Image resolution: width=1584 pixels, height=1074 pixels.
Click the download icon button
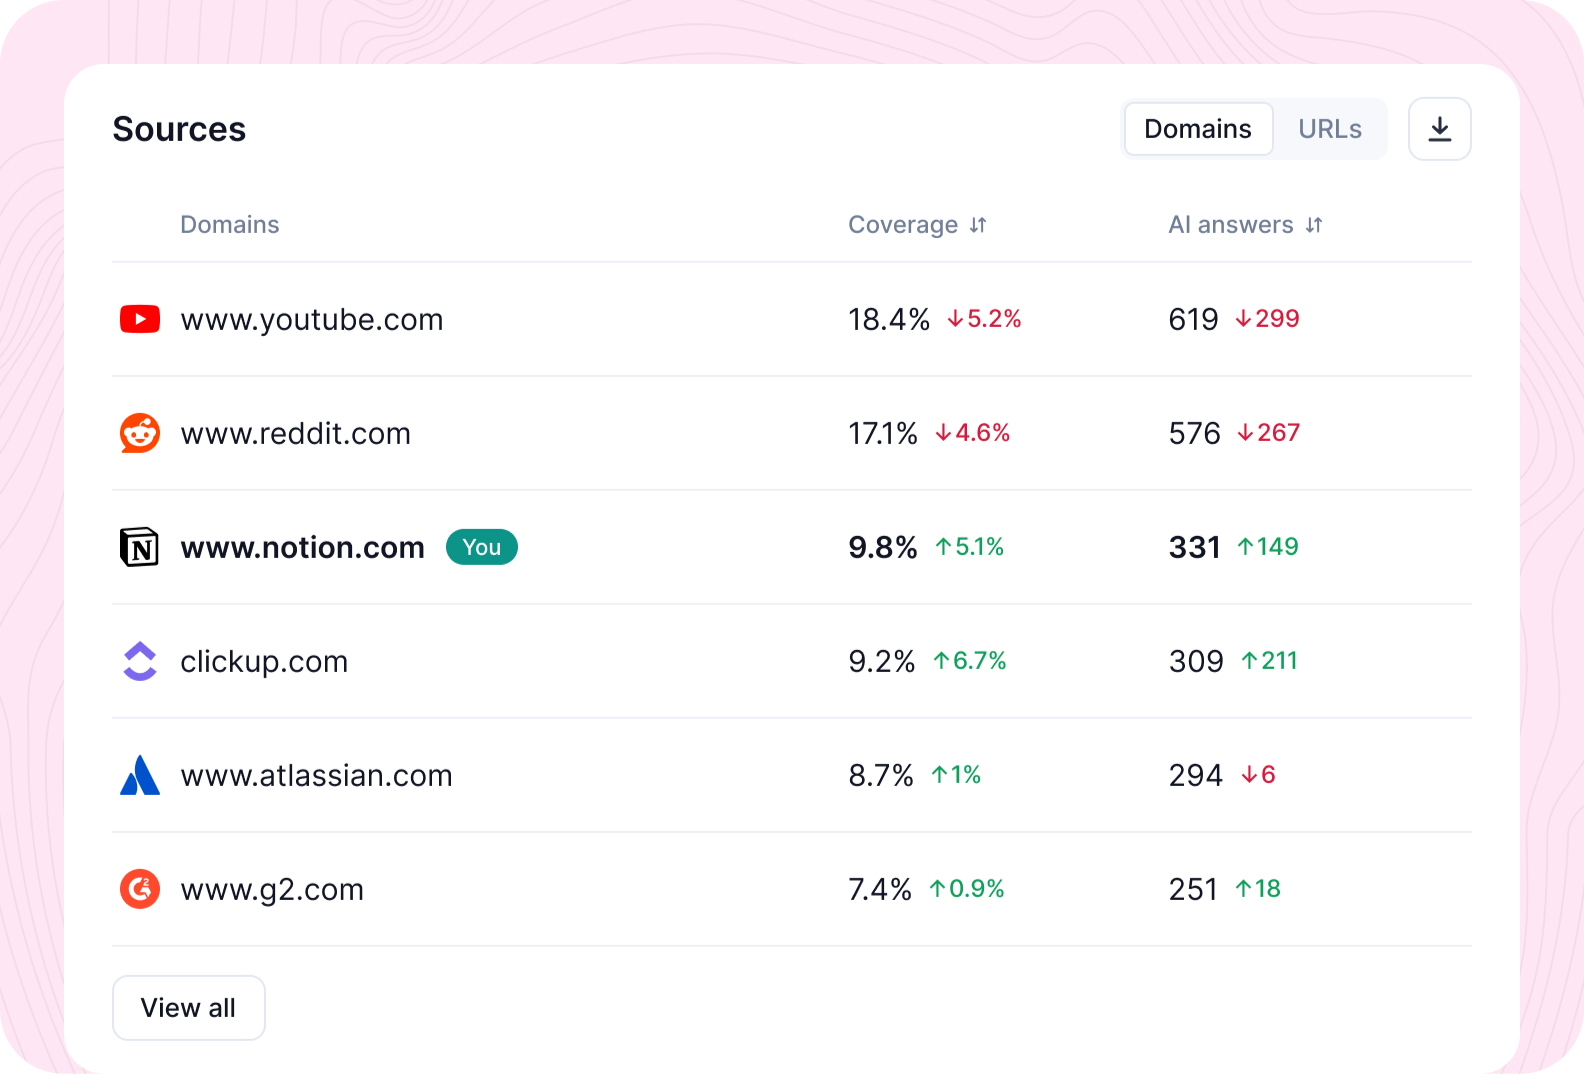point(1439,129)
